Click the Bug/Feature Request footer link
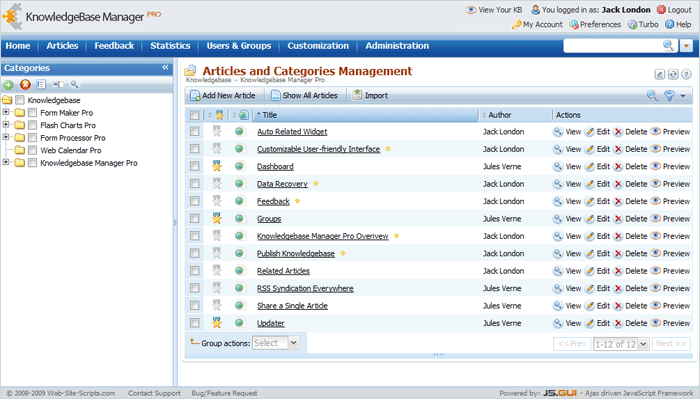The width and height of the screenshot is (700, 399). coord(224,393)
